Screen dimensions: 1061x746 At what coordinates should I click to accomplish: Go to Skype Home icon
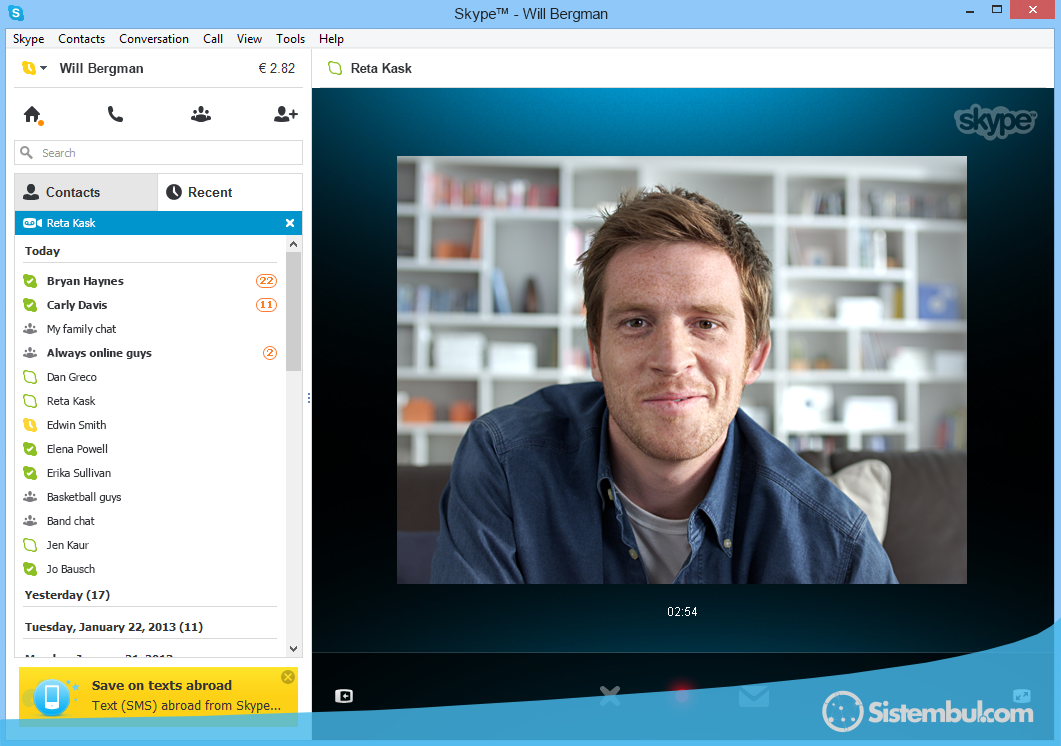pyautogui.click(x=32, y=114)
